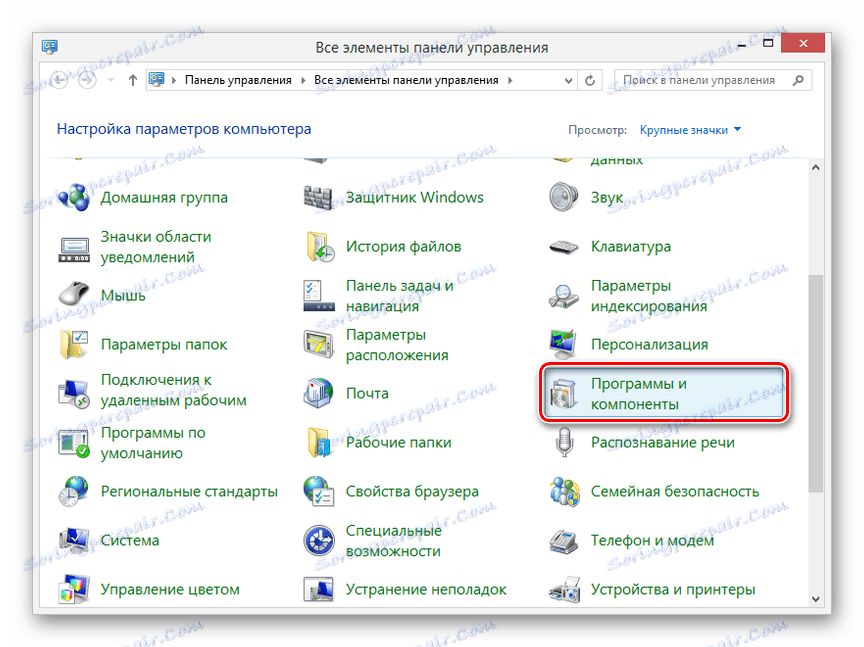Click the Устранение неполадок icon
Image resolution: width=864 pixels, height=647 pixels.
[x=318, y=589]
